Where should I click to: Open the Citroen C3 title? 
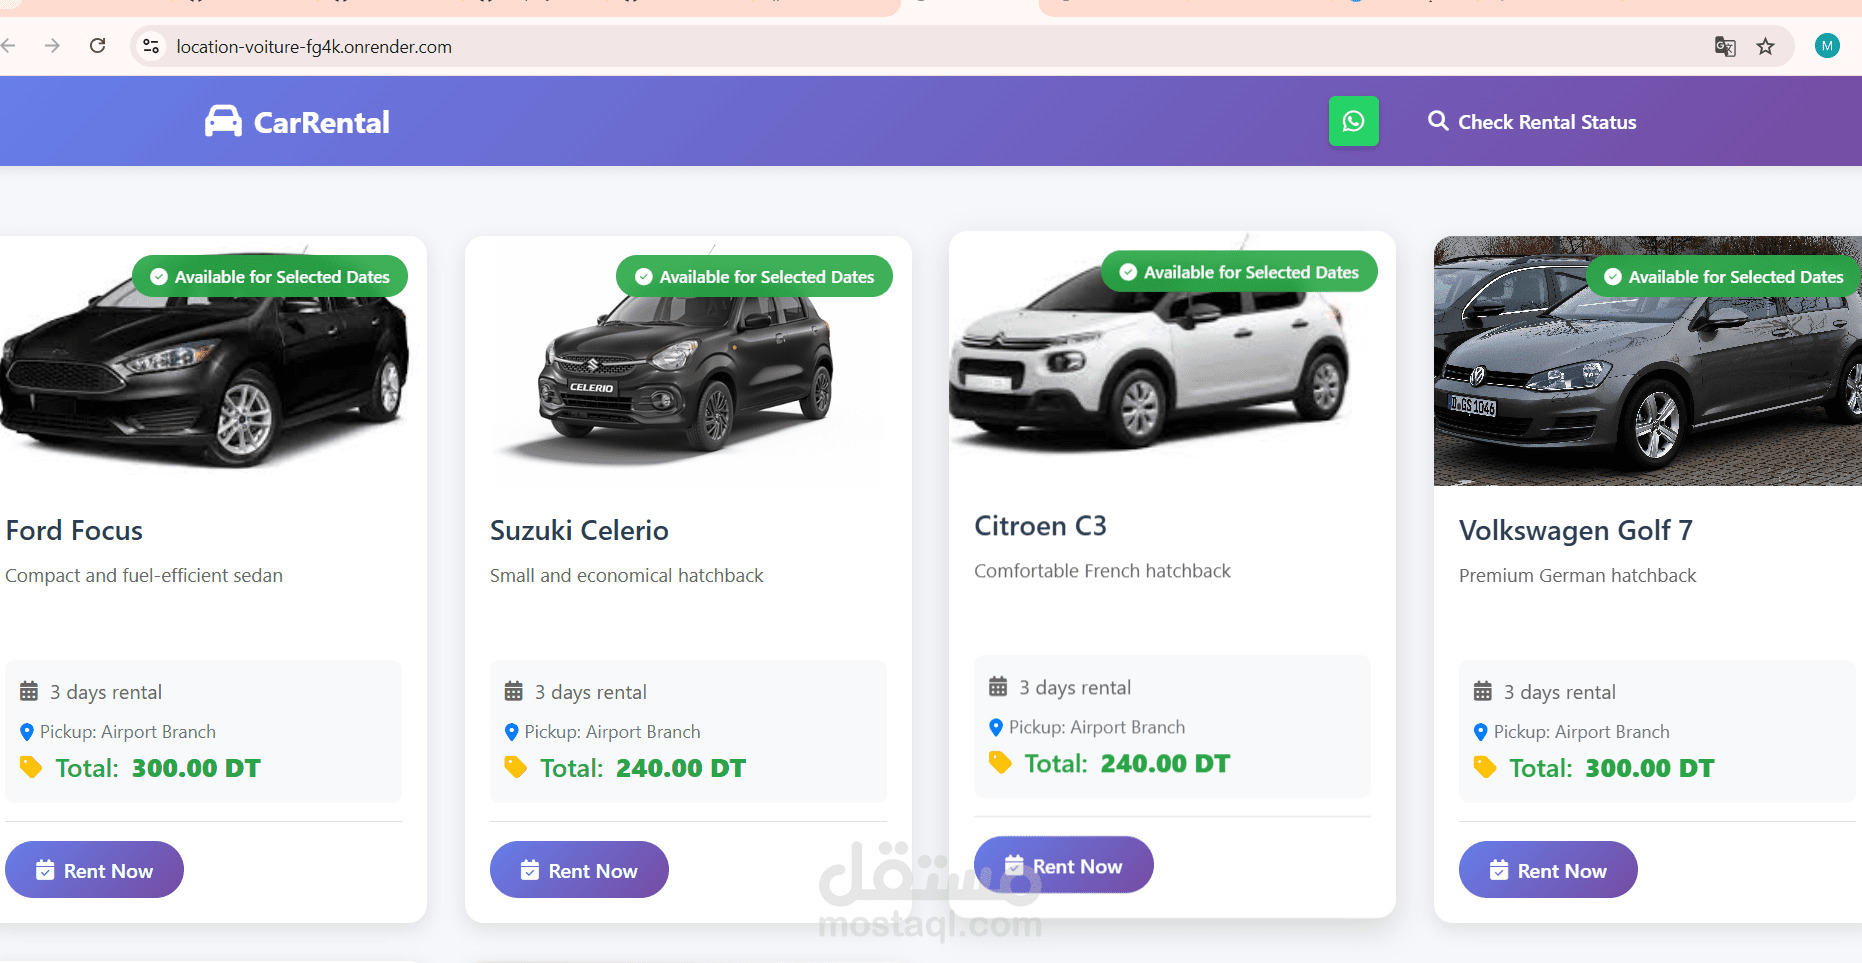[x=1040, y=526]
